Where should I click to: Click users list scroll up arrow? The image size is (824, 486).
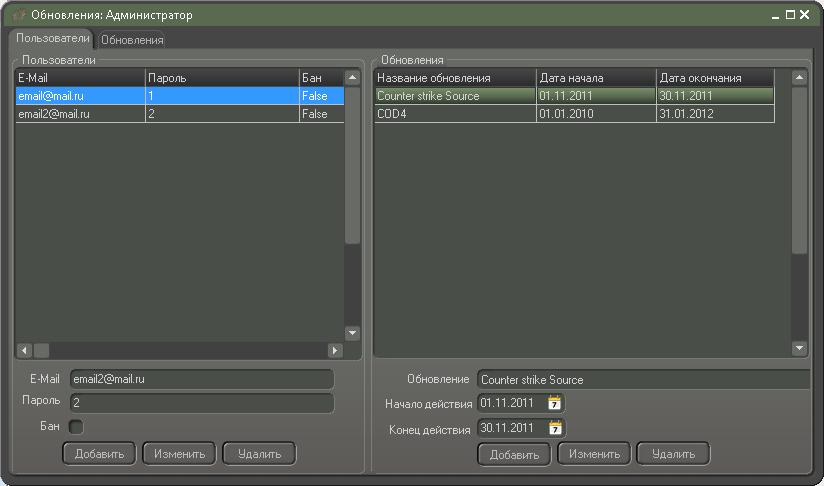[x=353, y=78]
